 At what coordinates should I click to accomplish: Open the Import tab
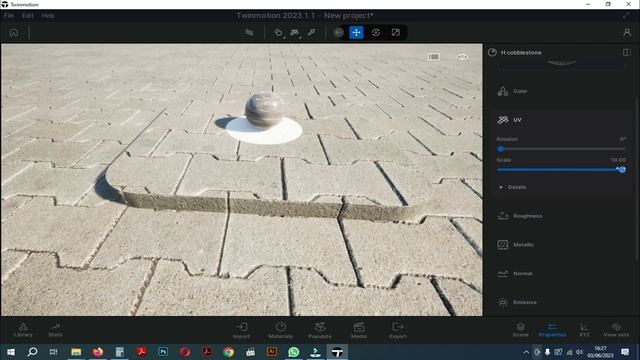pyautogui.click(x=241, y=330)
